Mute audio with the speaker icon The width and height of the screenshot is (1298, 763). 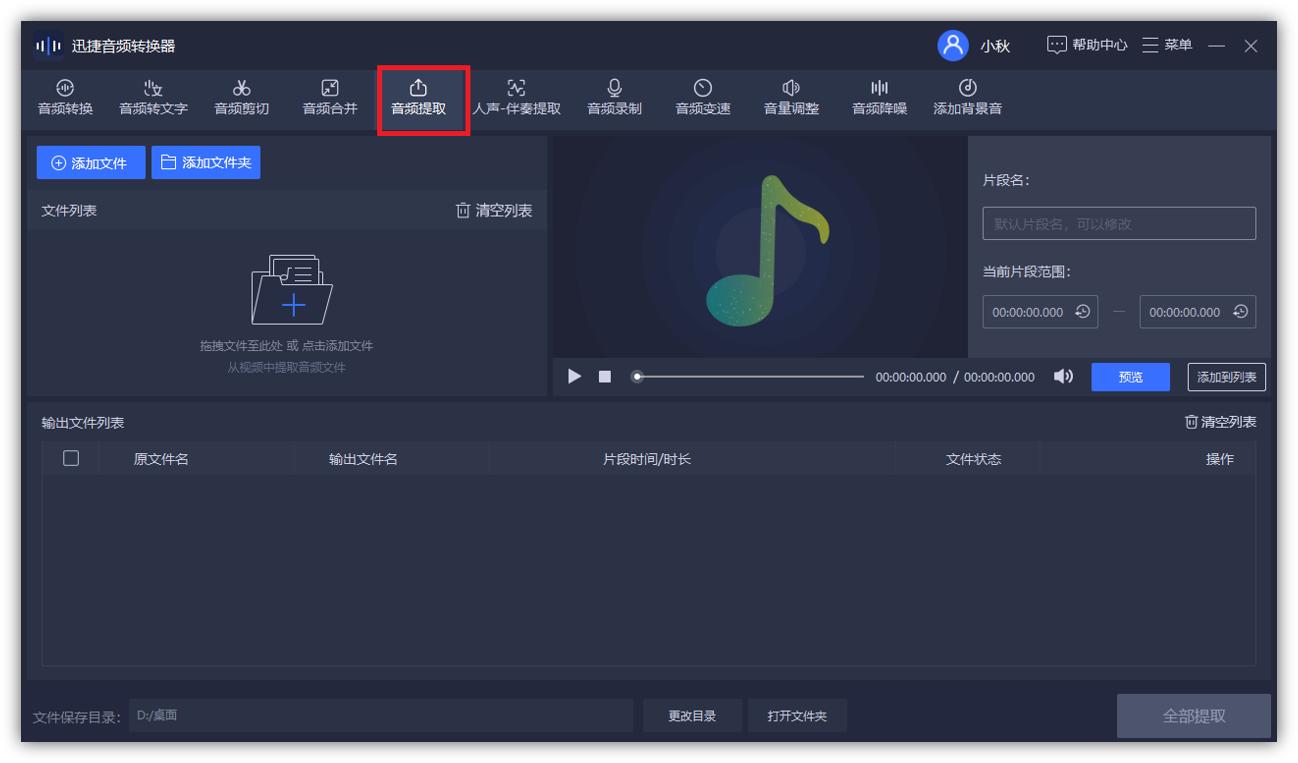(1063, 377)
